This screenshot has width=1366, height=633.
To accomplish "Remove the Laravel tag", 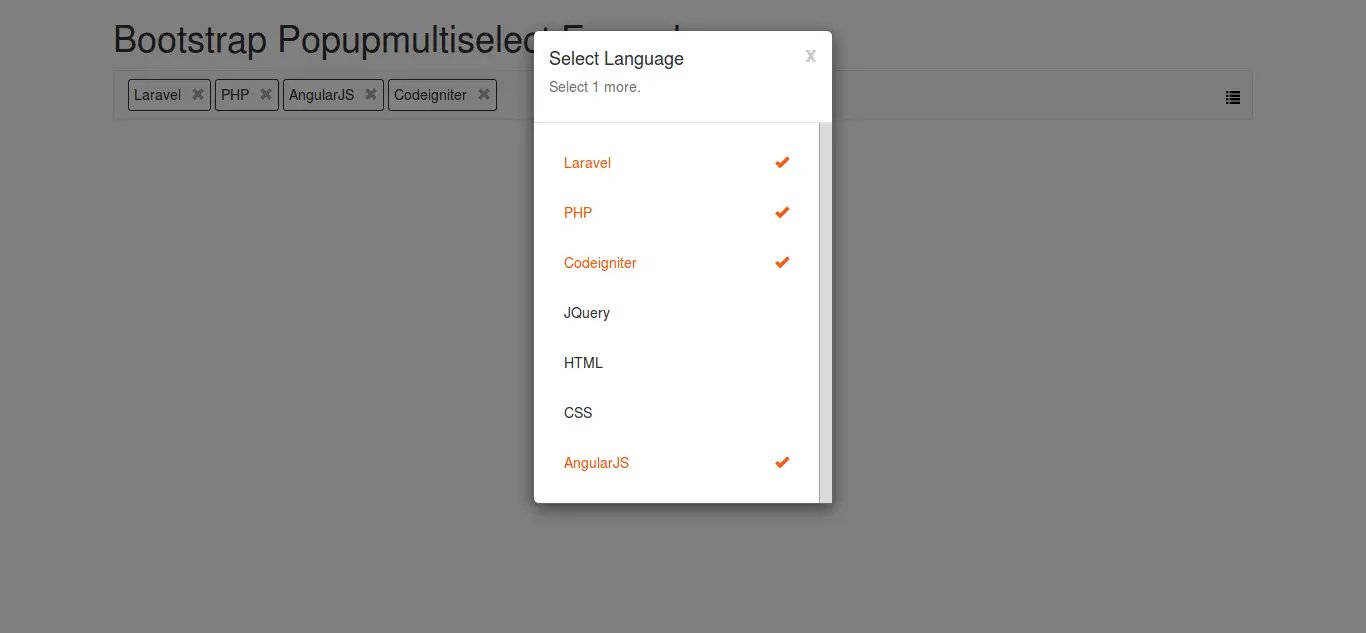I will point(198,94).
